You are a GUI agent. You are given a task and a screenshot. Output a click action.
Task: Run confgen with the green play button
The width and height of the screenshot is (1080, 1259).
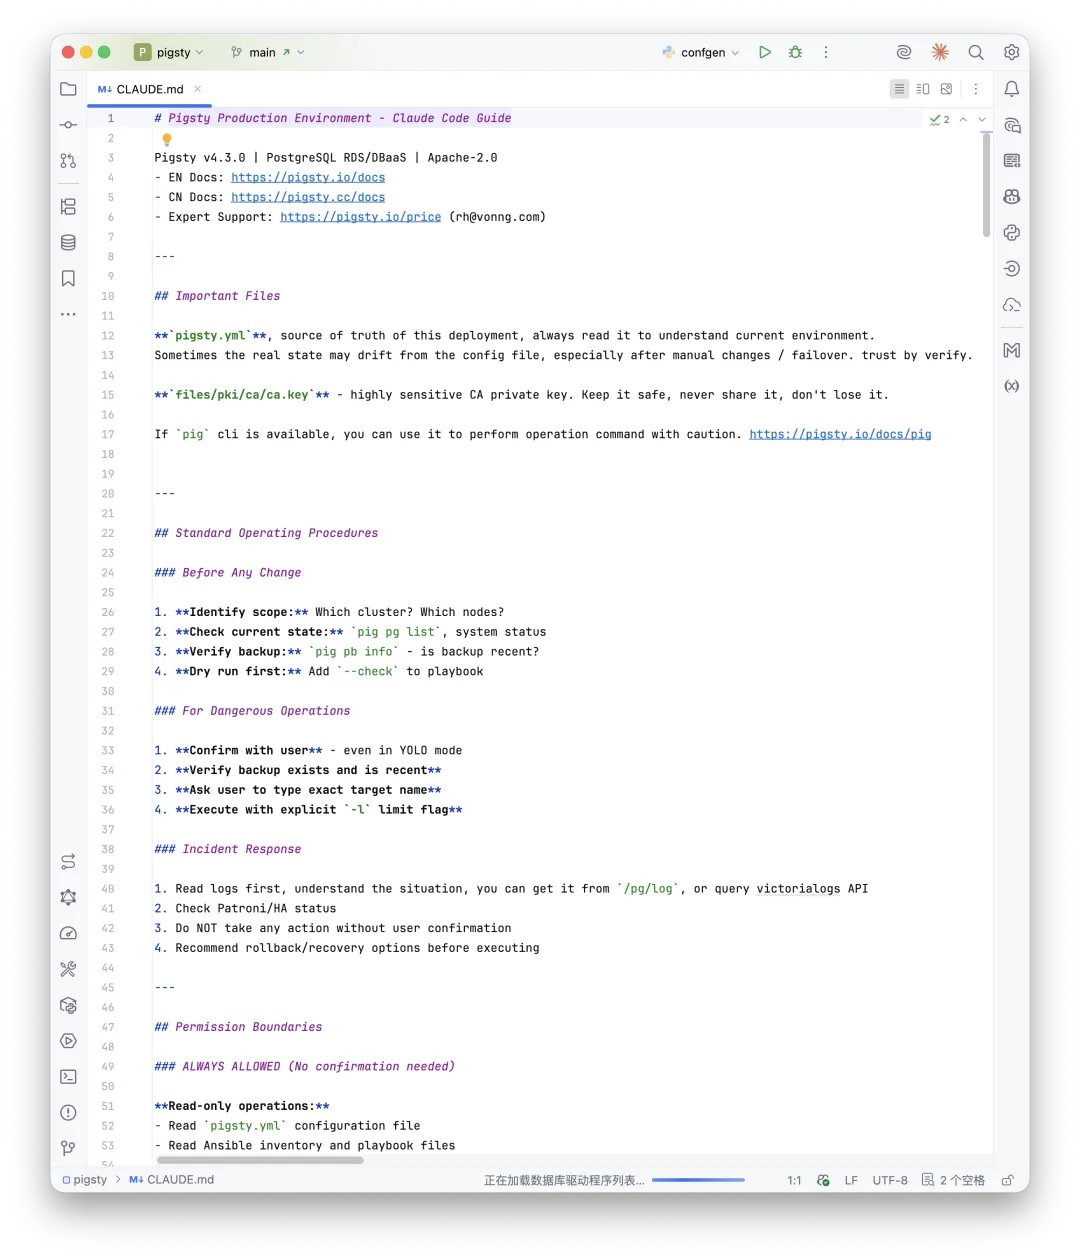(764, 52)
